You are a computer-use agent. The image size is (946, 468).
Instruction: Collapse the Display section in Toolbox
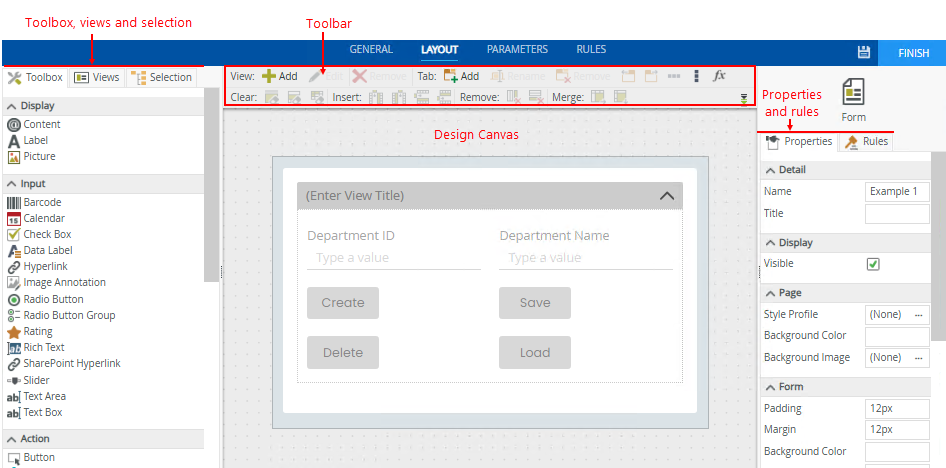[x=12, y=105]
